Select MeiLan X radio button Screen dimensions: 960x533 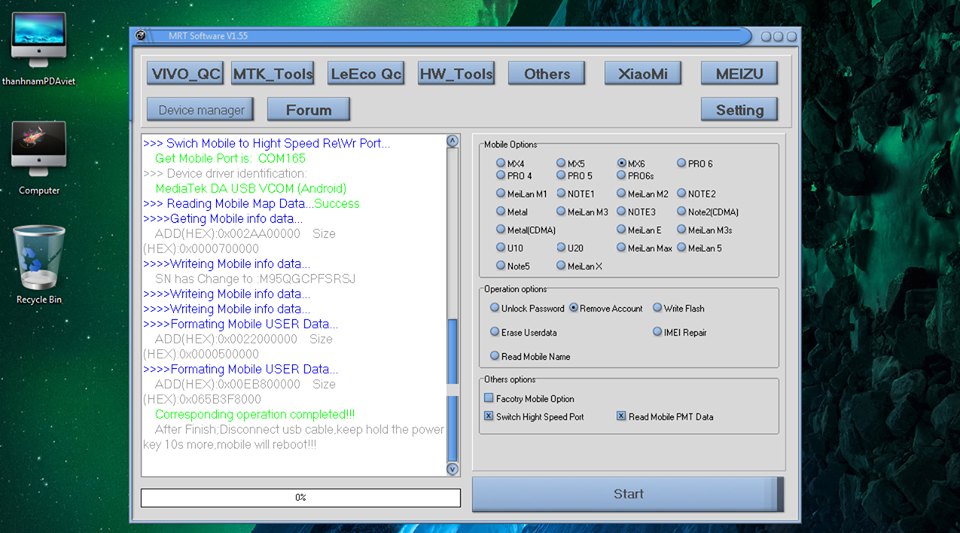click(x=561, y=266)
